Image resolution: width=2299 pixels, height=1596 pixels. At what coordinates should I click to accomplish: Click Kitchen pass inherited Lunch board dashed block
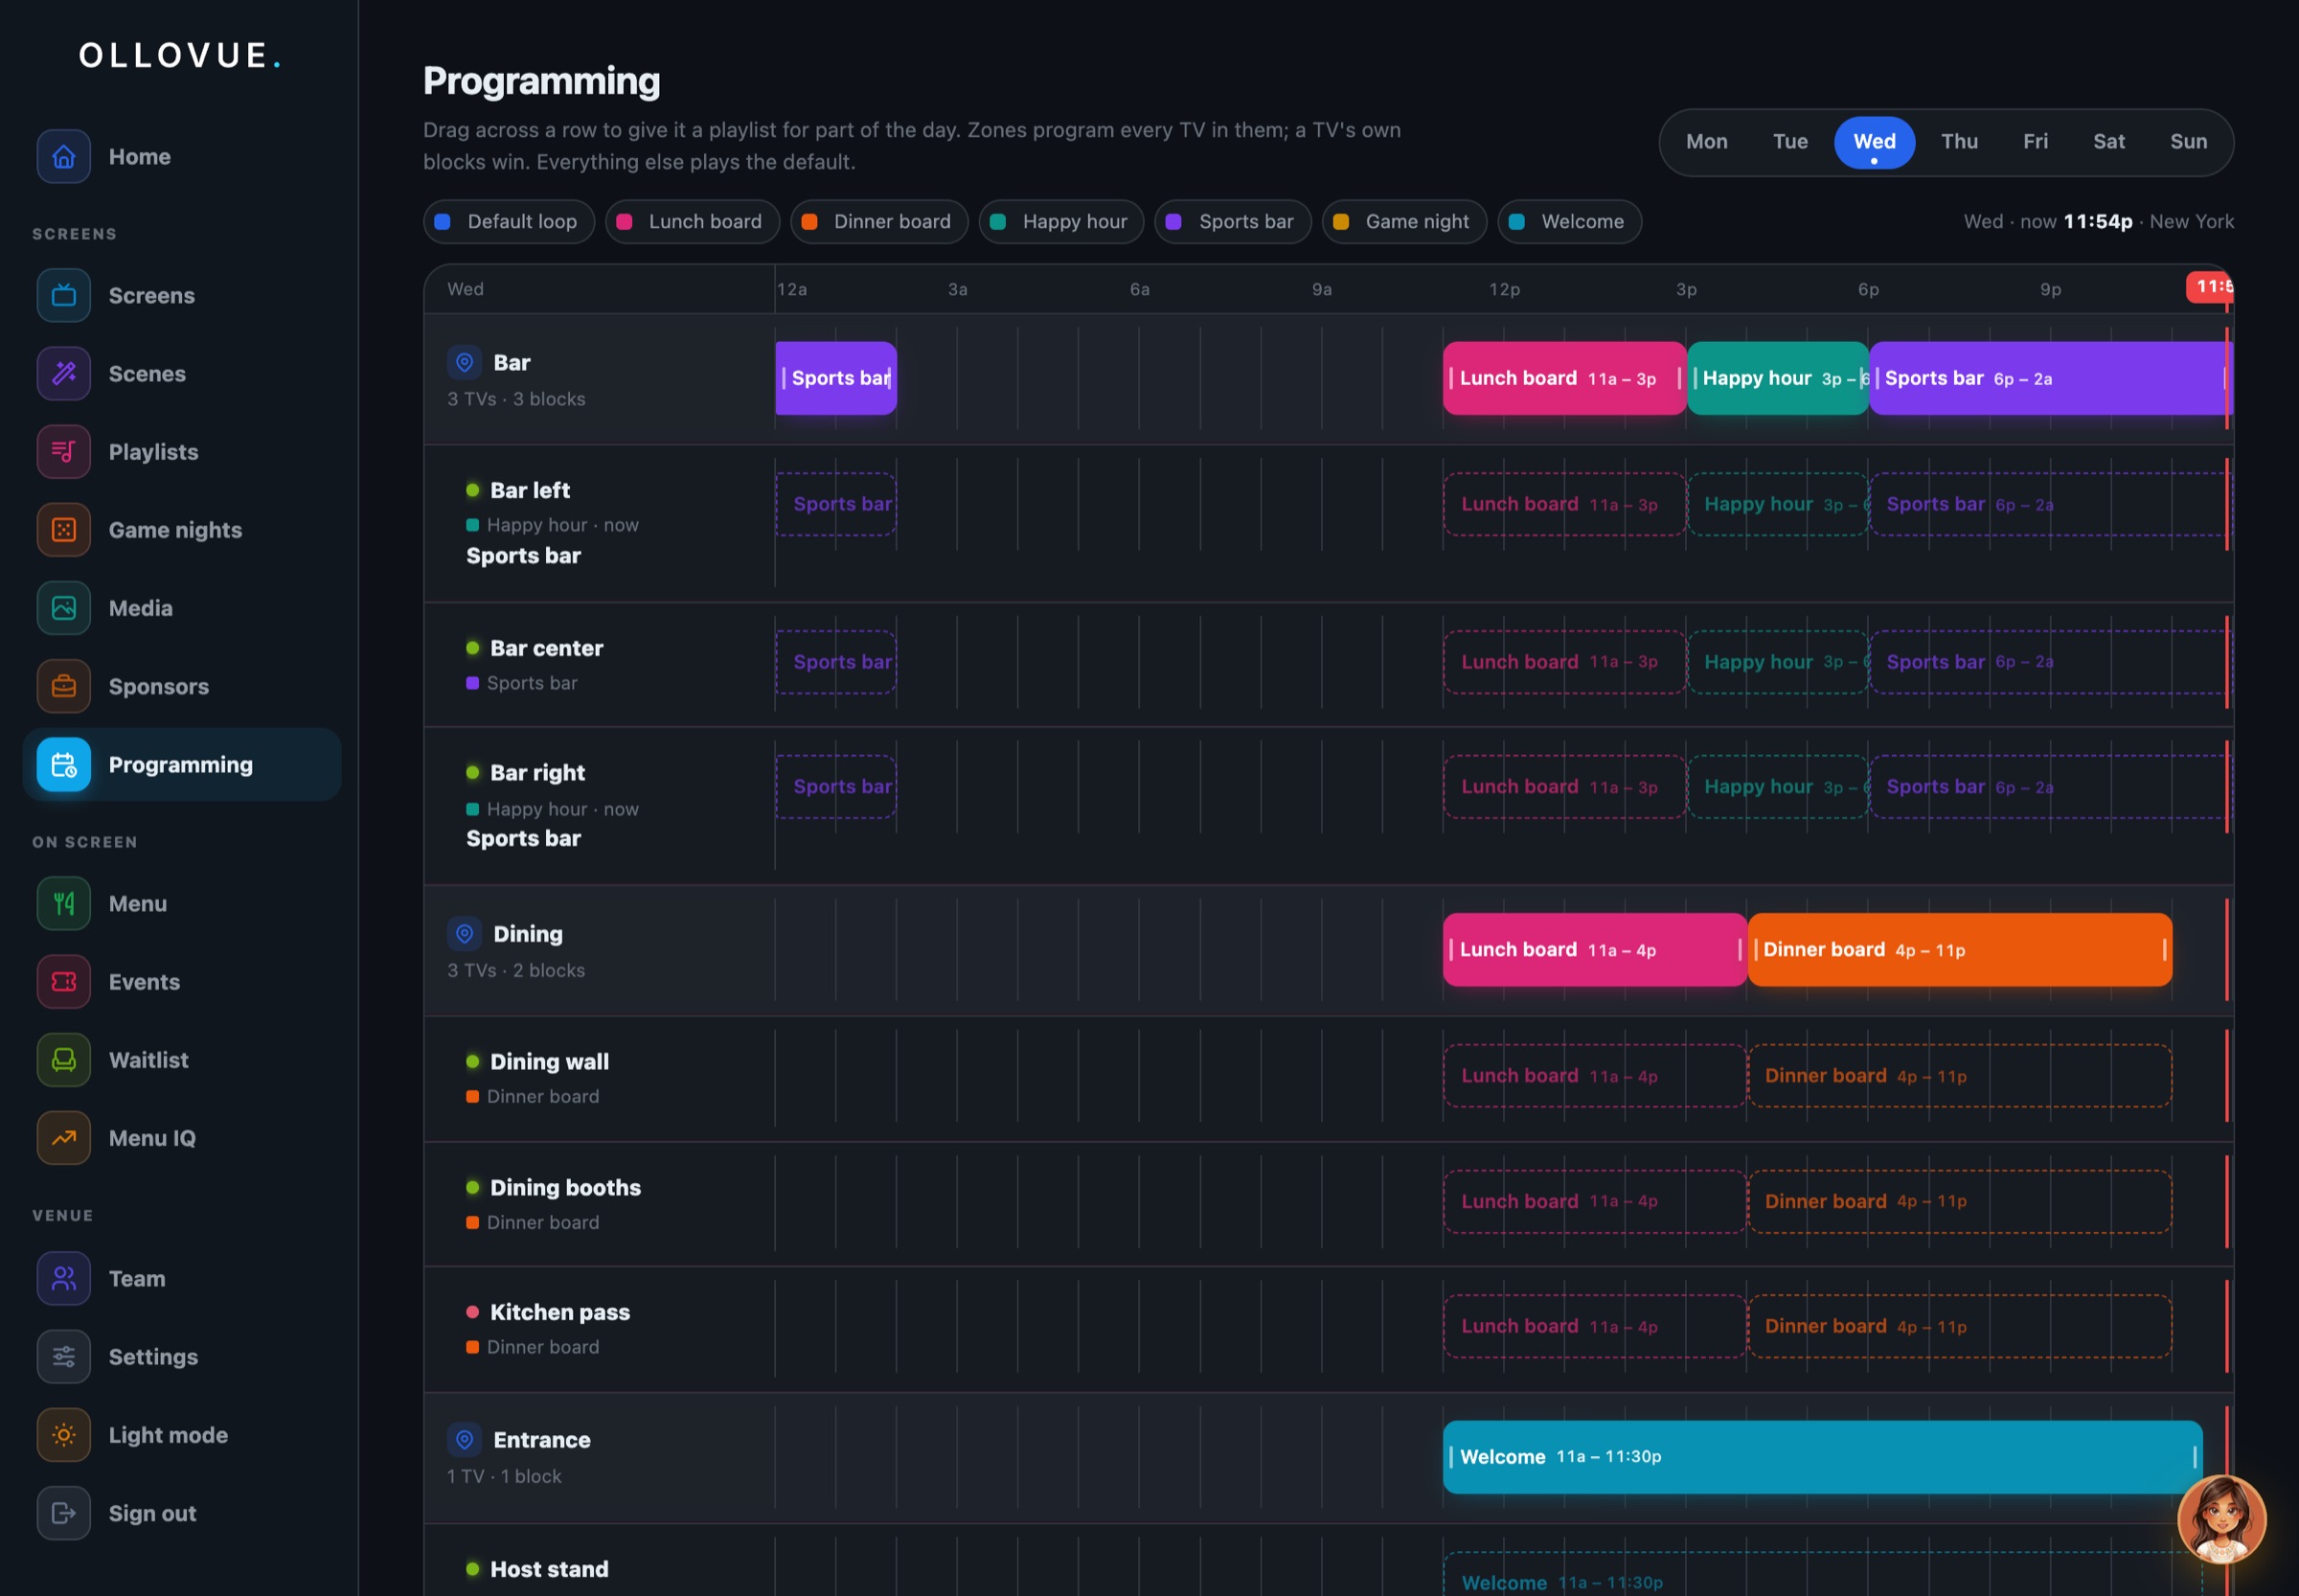[x=1595, y=1327]
